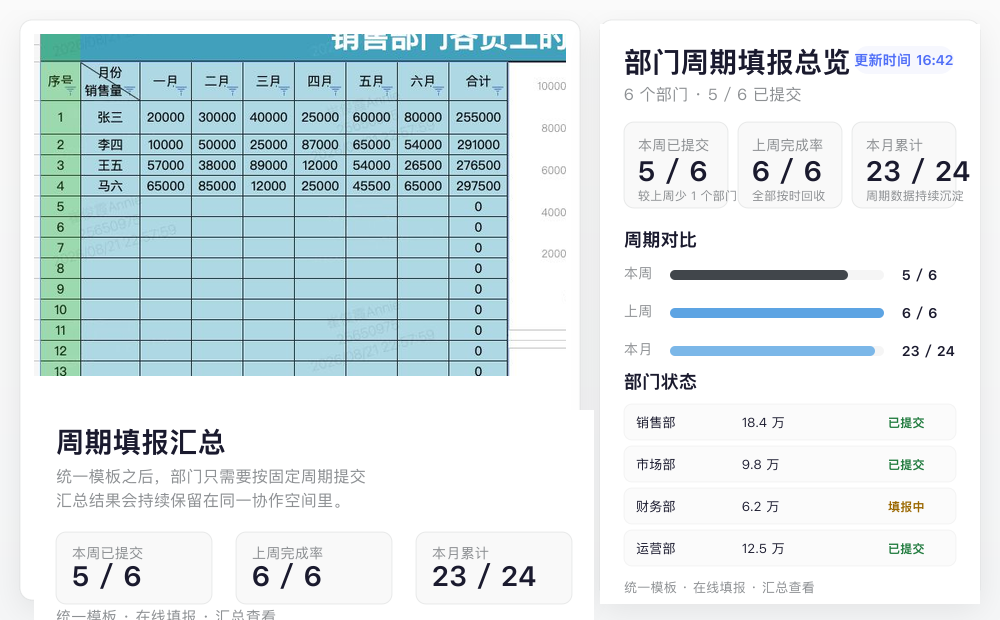Open the 五月 column filter dropdown

click(x=387, y=91)
